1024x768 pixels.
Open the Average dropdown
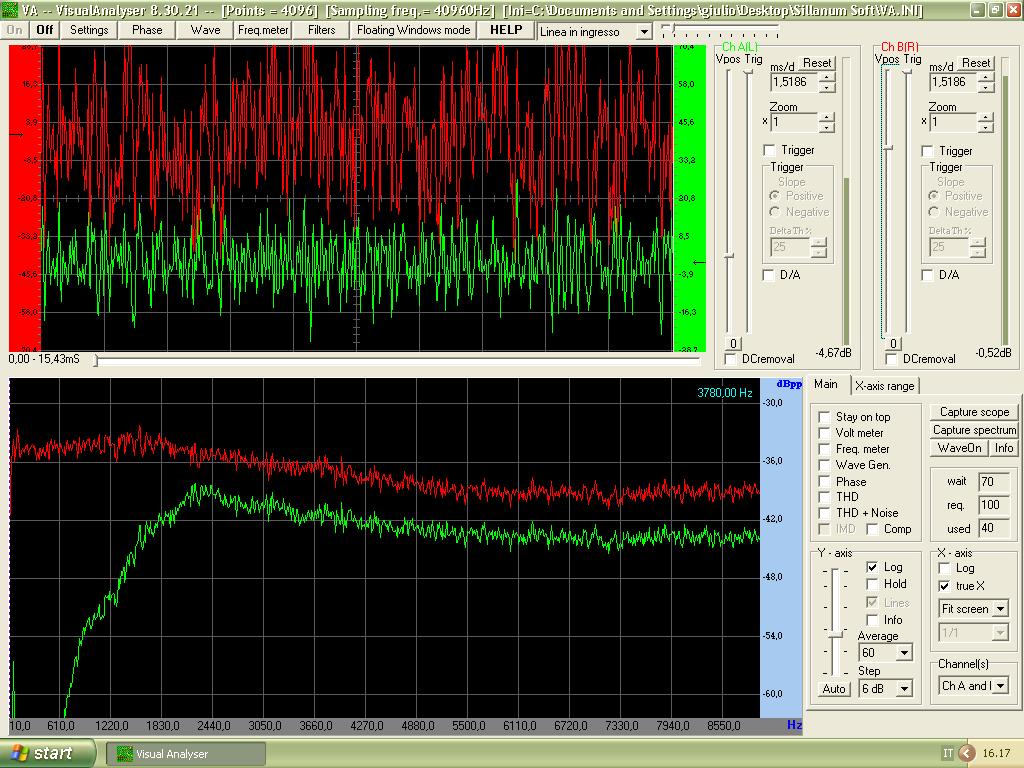pyautogui.click(x=904, y=653)
